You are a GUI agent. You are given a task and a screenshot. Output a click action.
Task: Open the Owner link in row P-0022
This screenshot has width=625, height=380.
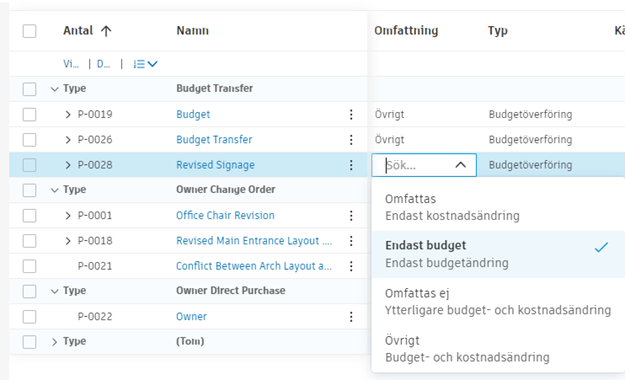[x=191, y=317]
